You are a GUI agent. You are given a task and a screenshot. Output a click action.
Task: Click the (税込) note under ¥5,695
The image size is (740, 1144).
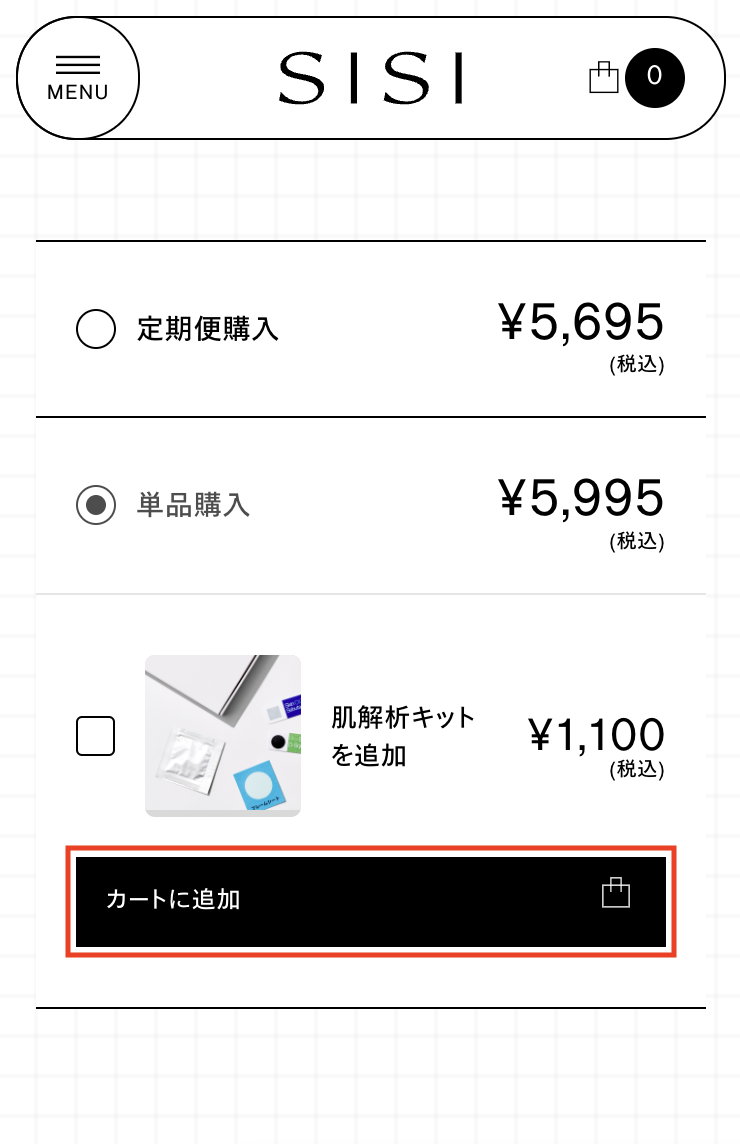637,364
